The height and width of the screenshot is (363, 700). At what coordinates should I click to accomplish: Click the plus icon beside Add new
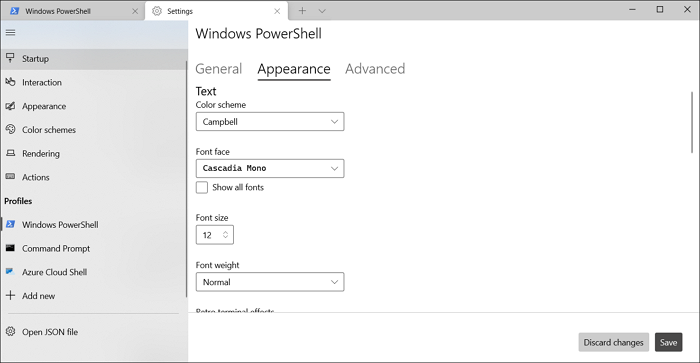point(10,295)
